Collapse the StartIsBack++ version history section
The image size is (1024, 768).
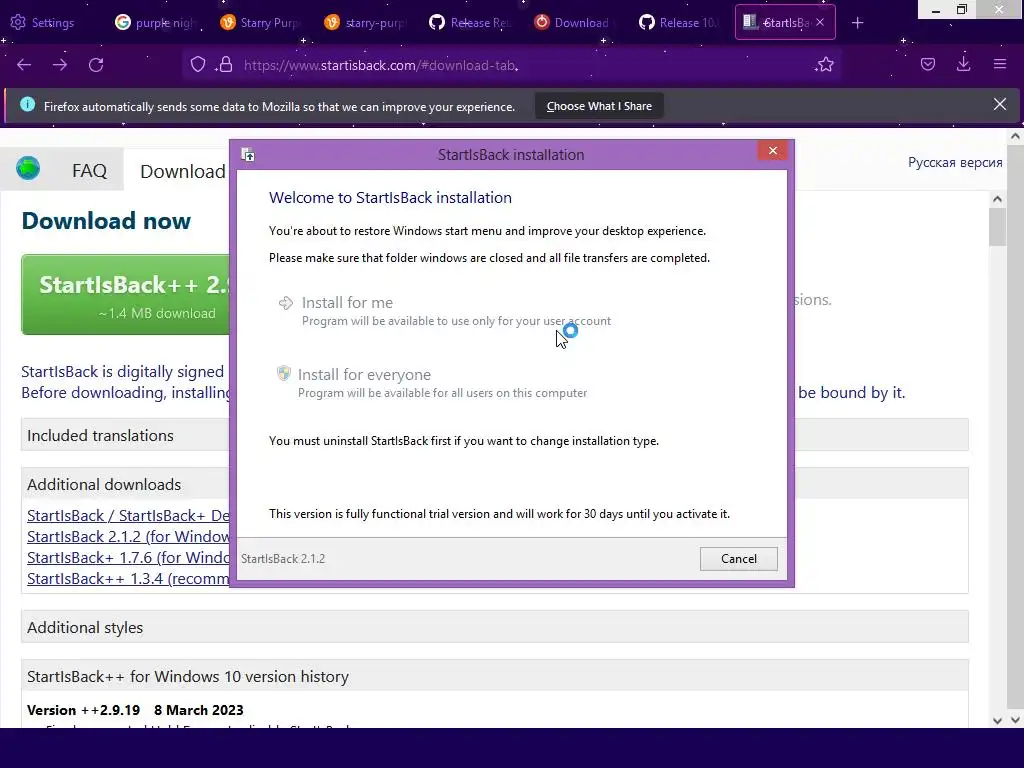pyautogui.click(x=494, y=676)
